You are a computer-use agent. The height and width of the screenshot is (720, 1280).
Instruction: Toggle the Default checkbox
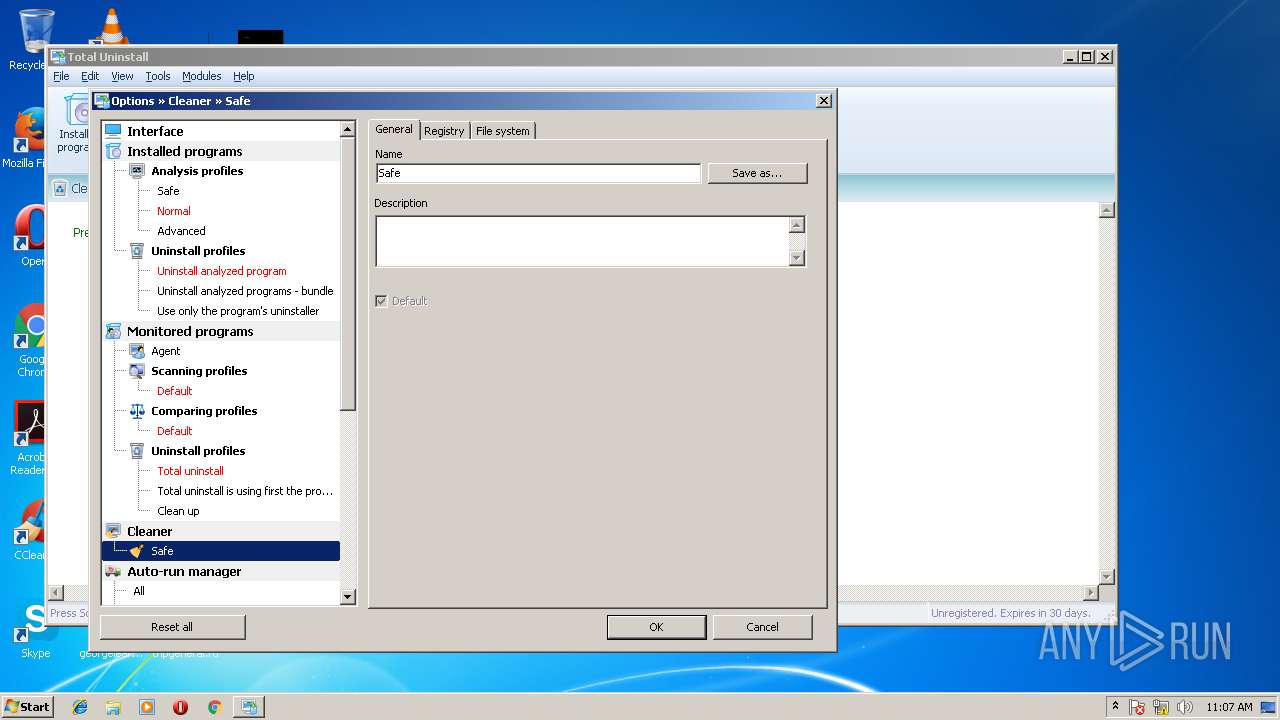pos(381,301)
